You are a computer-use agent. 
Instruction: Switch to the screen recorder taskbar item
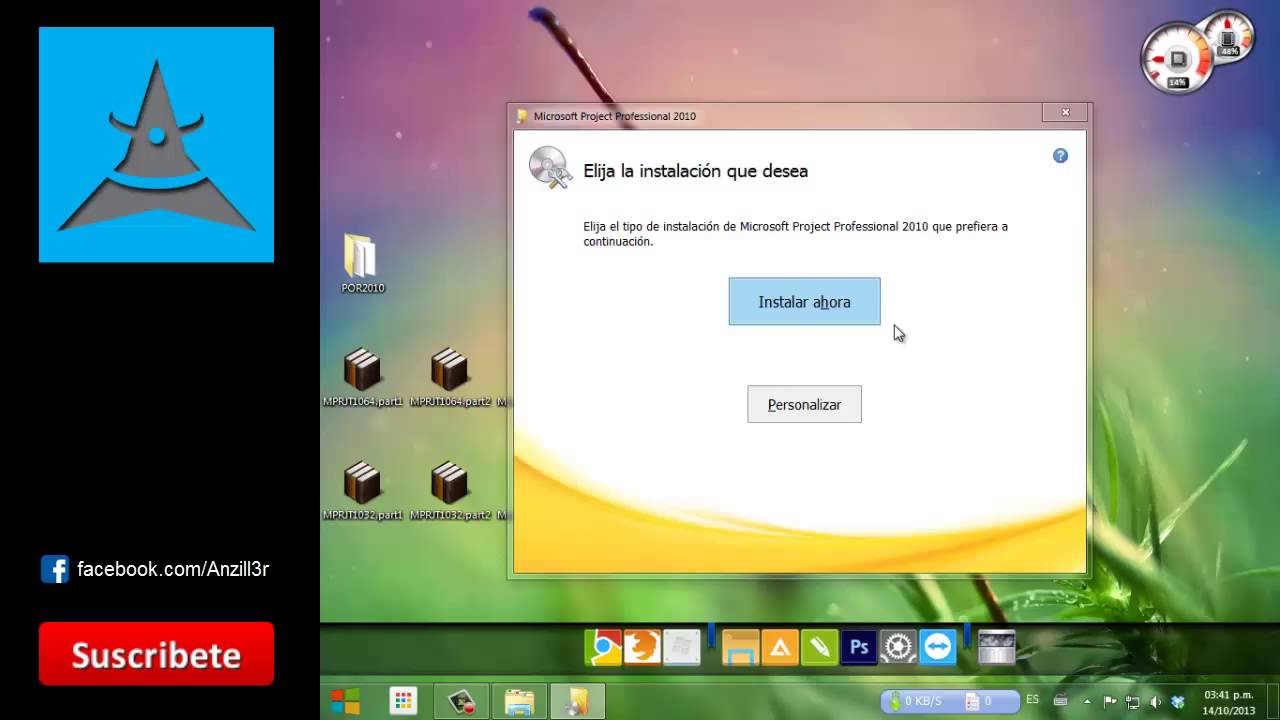(x=461, y=701)
